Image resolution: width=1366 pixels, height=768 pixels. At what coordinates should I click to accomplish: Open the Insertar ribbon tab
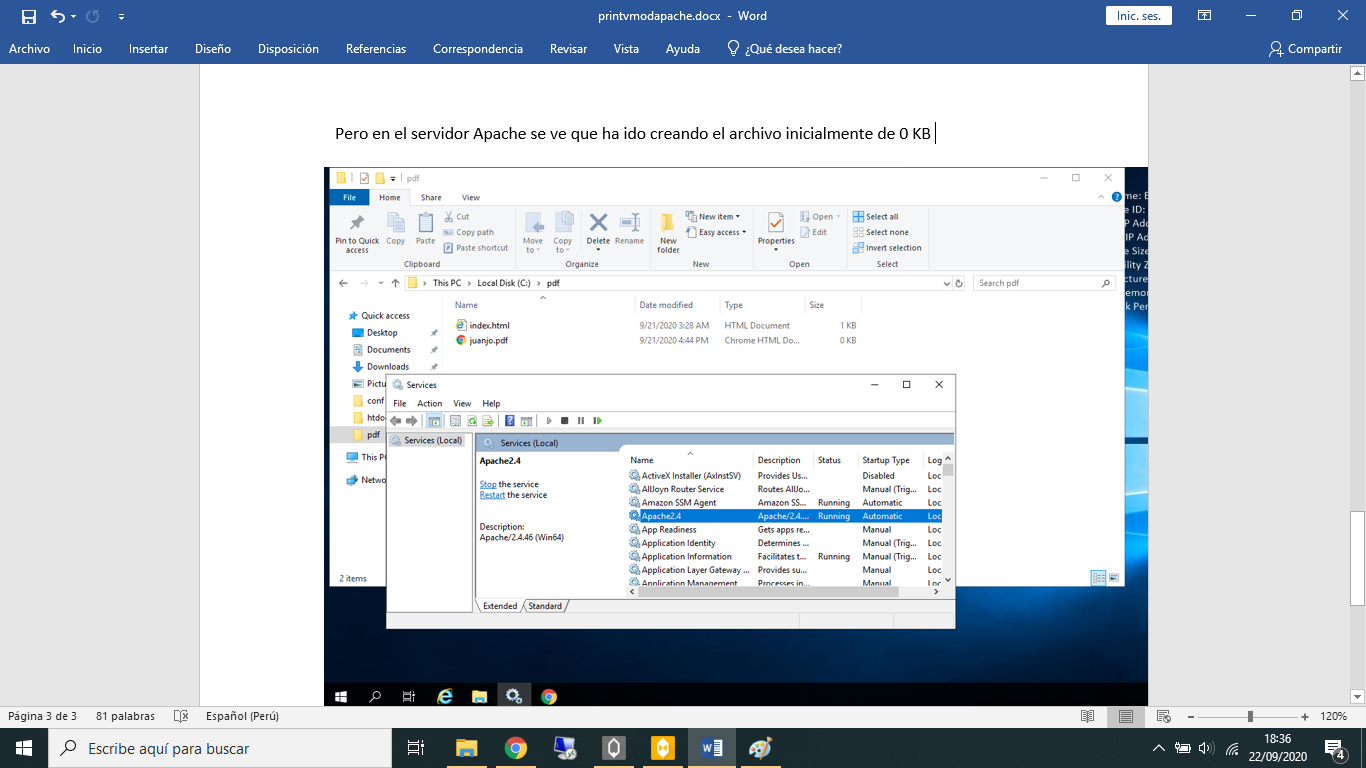[148, 48]
